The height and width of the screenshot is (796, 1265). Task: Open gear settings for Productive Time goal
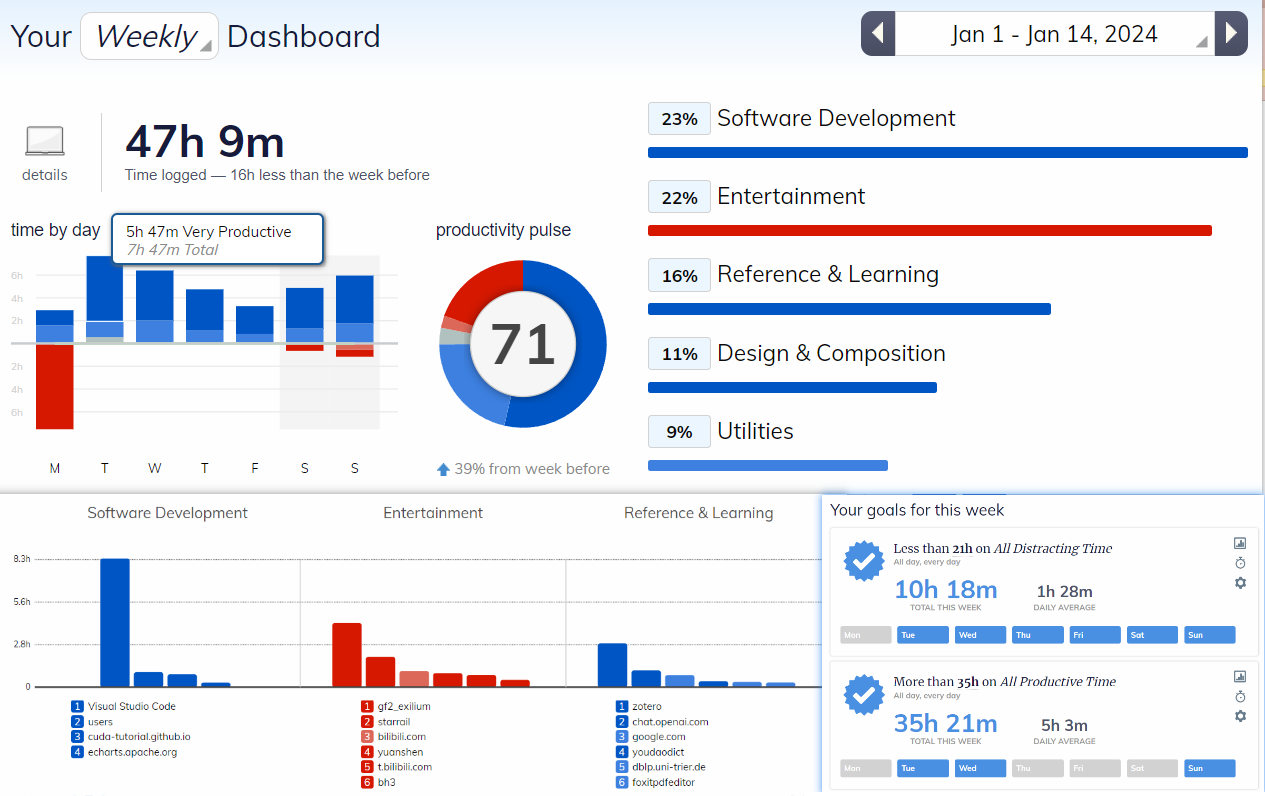1240,716
